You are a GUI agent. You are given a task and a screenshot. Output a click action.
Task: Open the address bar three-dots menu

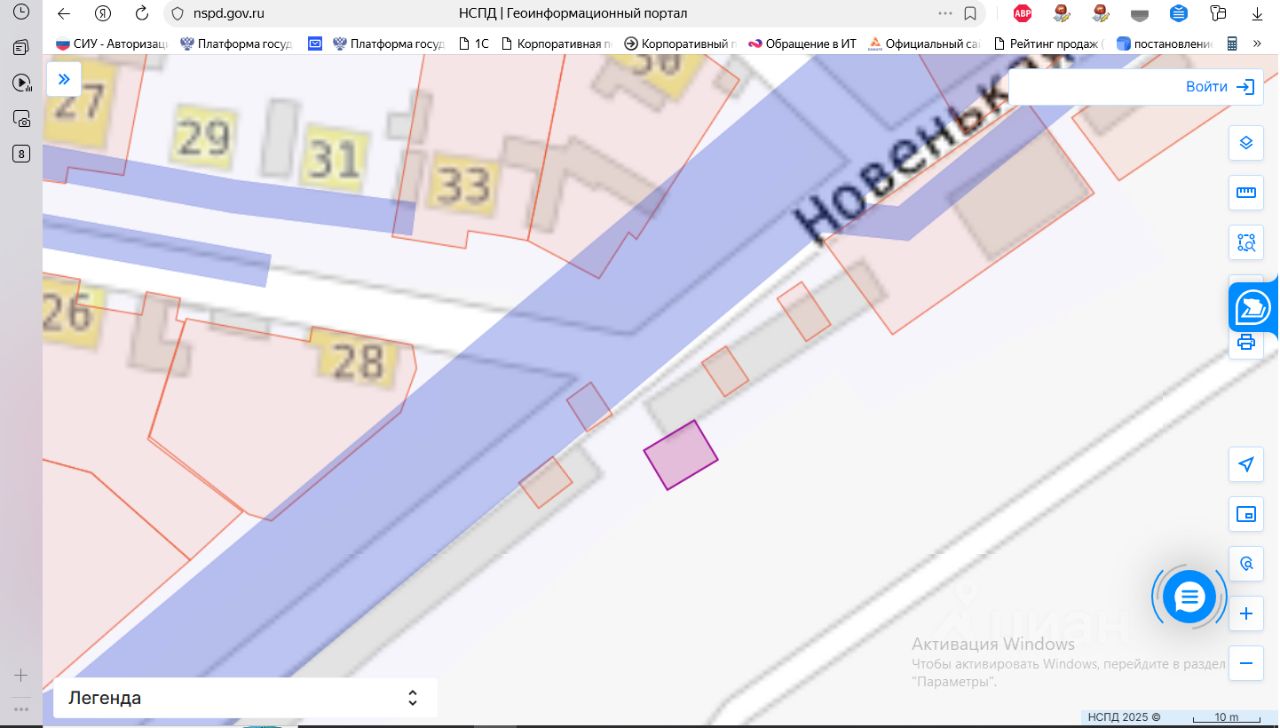click(x=946, y=14)
